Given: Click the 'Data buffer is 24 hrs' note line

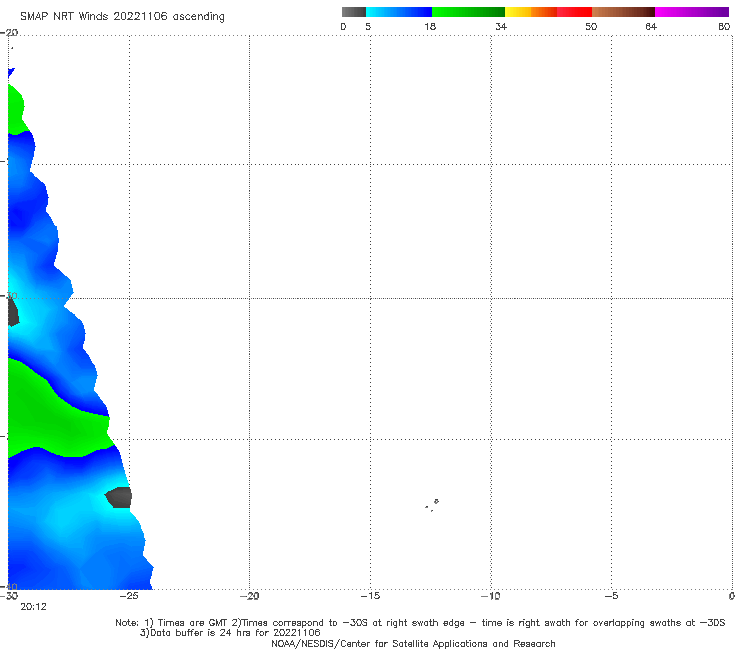Looking at the screenshot, I should (230, 633).
